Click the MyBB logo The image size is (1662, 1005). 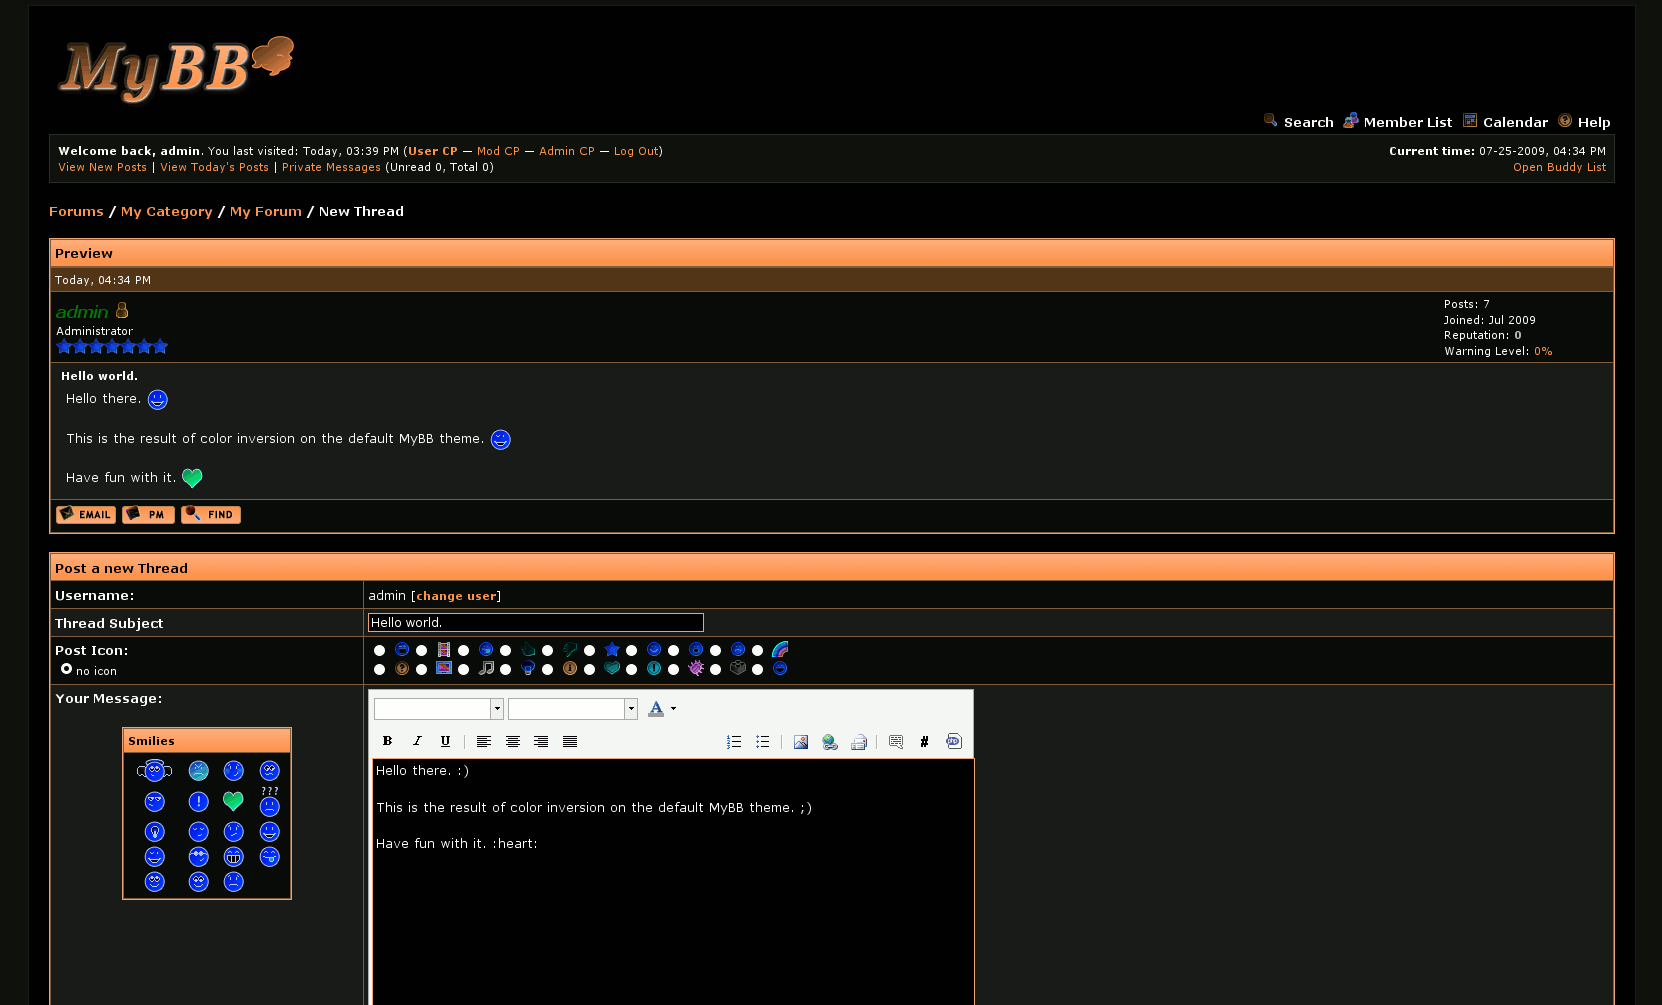177,68
